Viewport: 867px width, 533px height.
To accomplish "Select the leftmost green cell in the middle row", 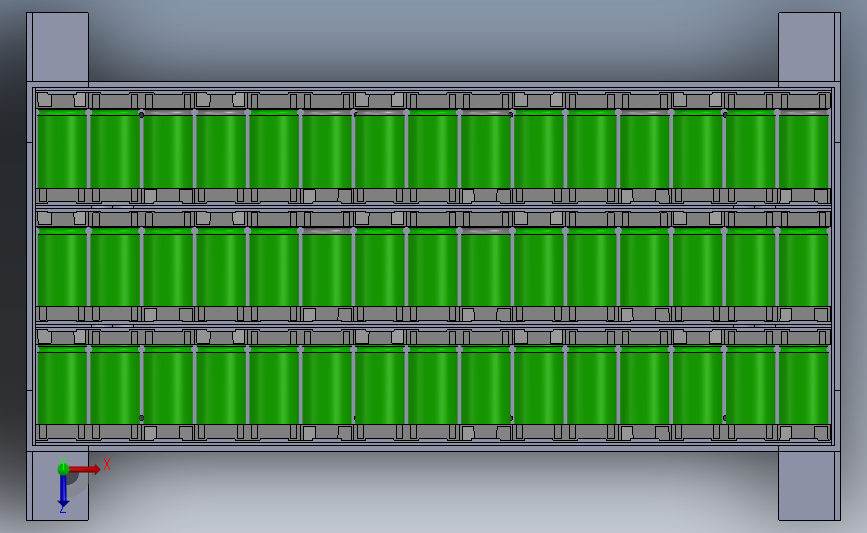I will coord(62,267).
